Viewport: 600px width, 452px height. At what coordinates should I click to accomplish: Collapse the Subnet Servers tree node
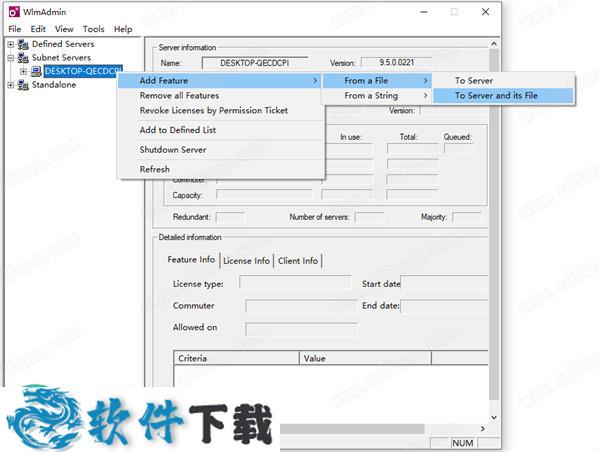click(11, 58)
